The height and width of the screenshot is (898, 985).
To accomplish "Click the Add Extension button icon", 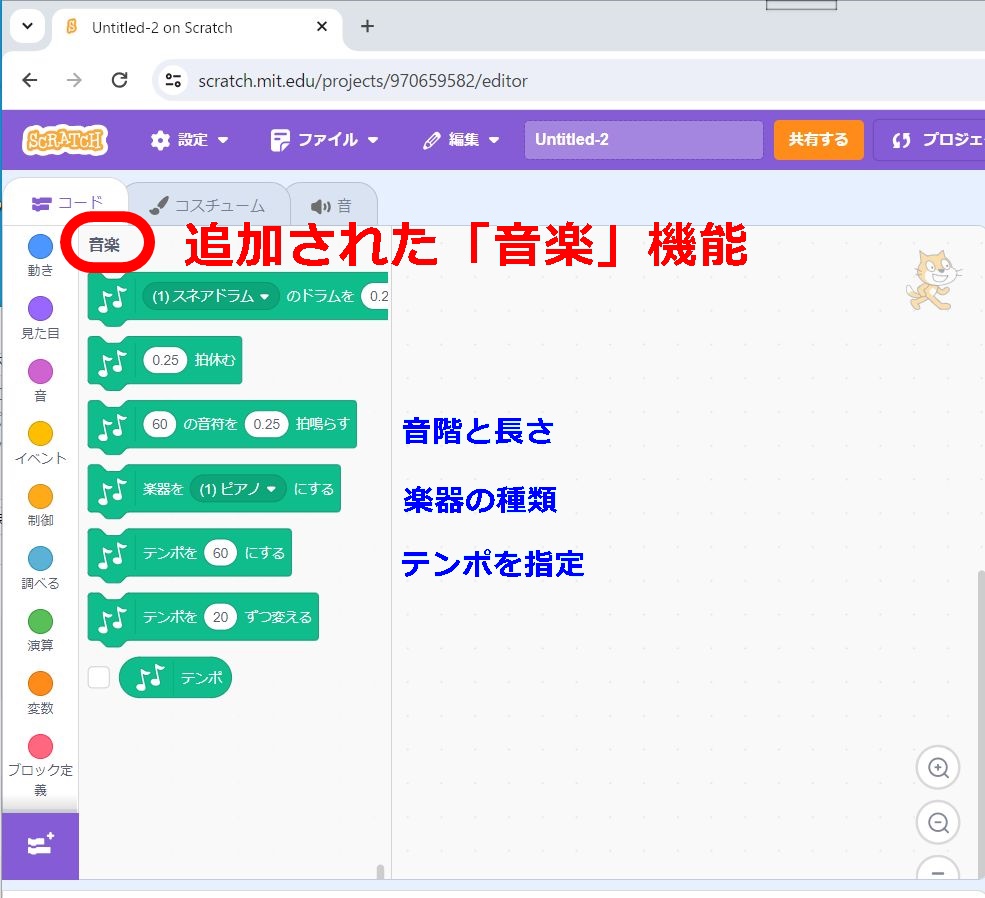I will [40, 845].
